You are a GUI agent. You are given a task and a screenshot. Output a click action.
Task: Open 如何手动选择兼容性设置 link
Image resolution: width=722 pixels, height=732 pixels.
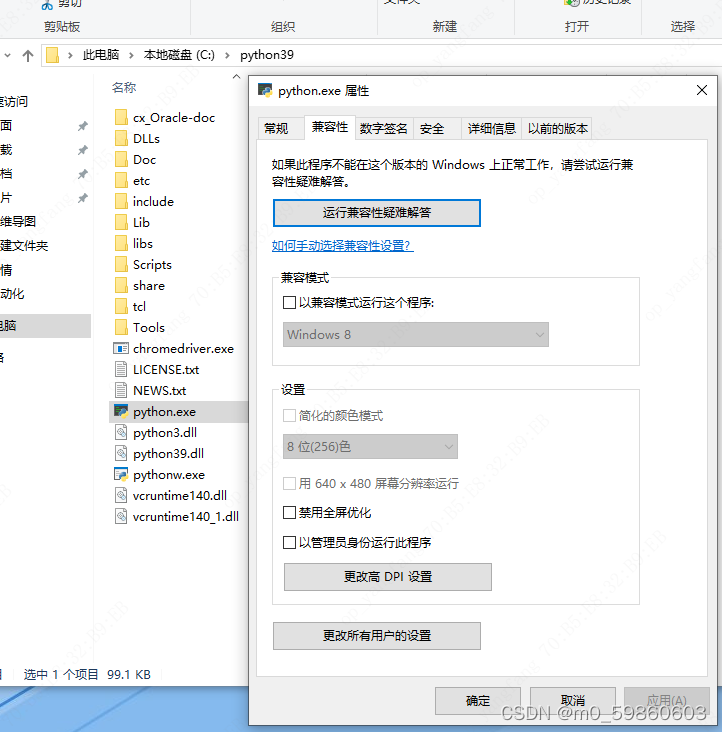343,246
